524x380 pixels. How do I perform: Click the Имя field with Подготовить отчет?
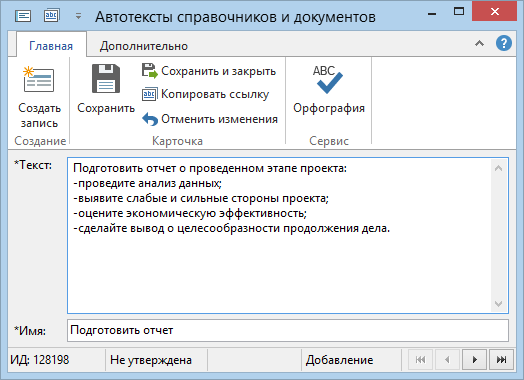coord(288,330)
